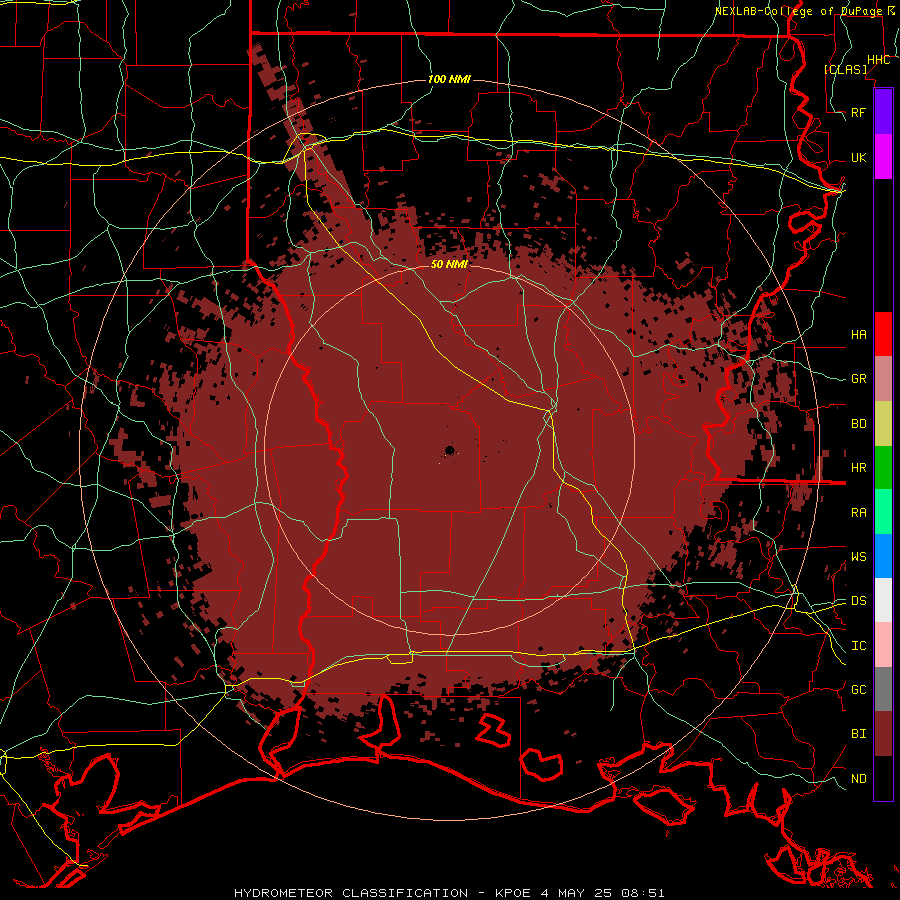This screenshot has height=900, width=900.
Task: Click the ND legend label
Action: click(859, 779)
